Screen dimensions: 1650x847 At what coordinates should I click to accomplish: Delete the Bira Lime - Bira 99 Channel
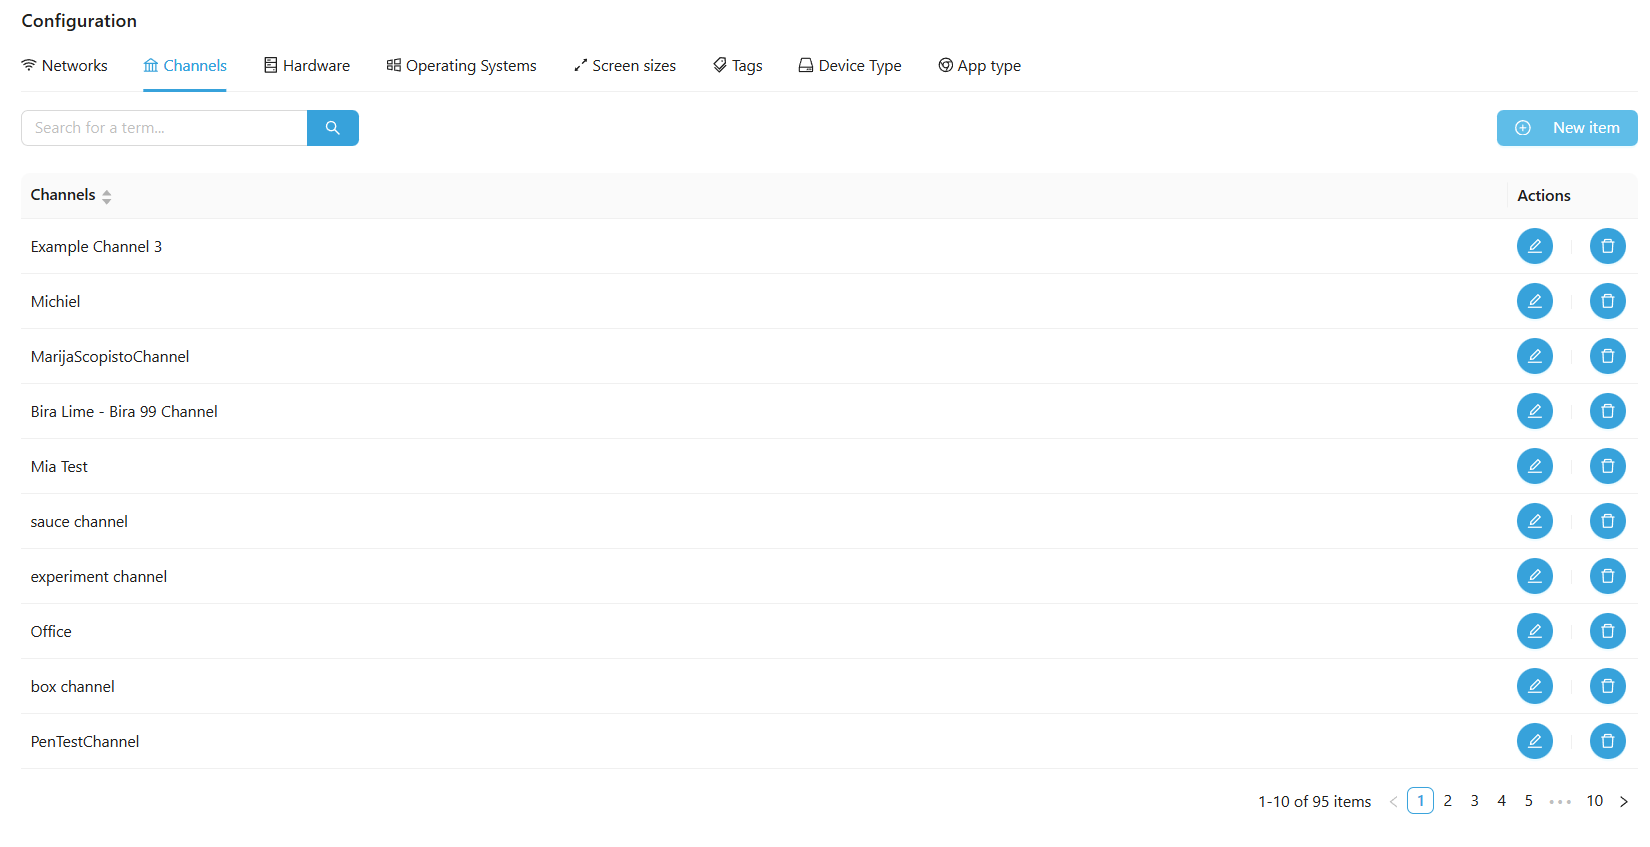click(x=1607, y=411)
